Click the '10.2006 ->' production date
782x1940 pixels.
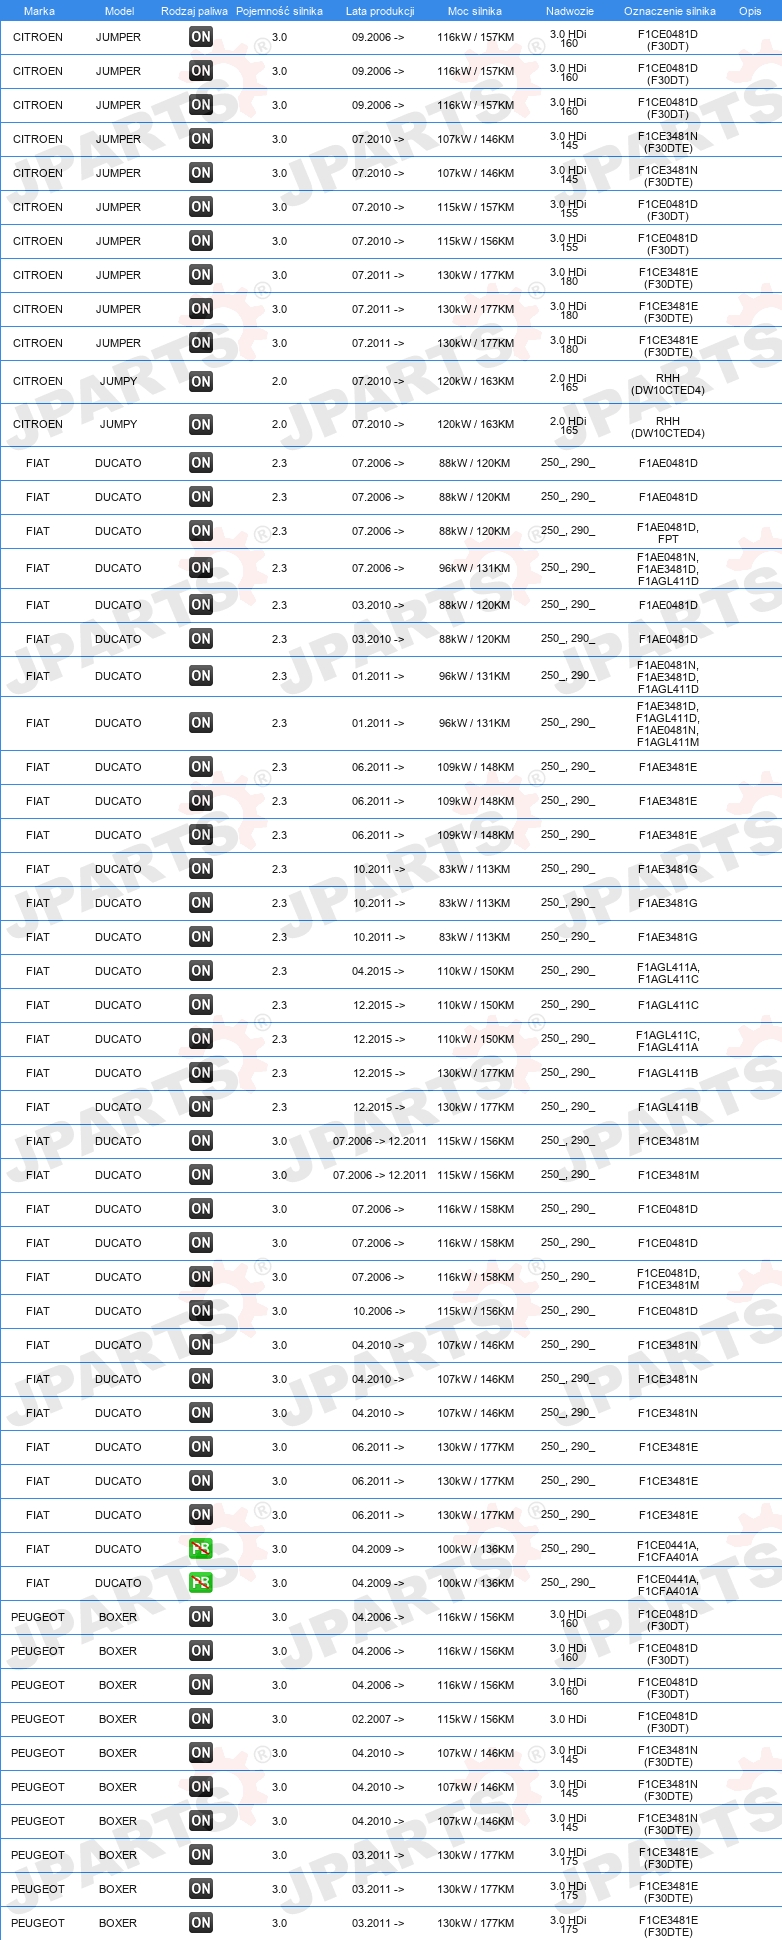click(x=378, y=1311)
